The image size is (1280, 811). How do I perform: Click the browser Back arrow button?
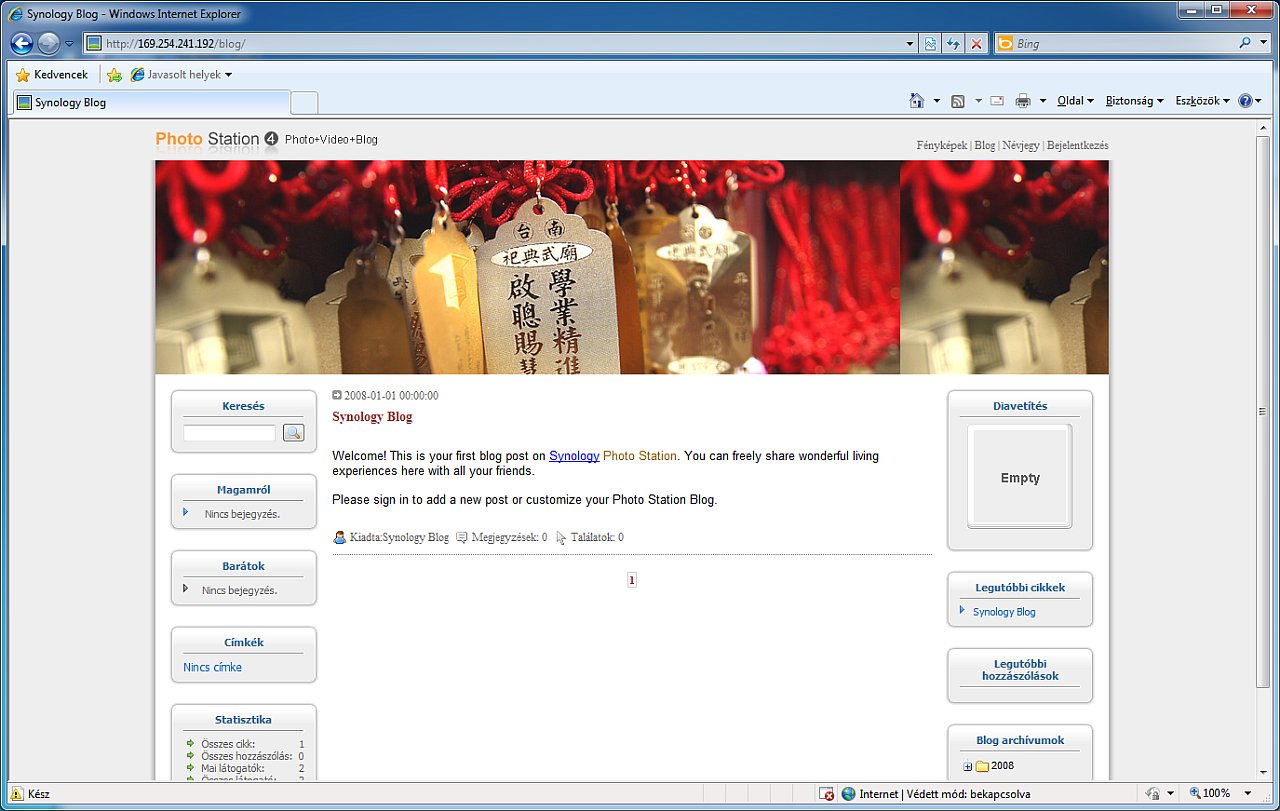pyautogui.click(x=21, y=44)
